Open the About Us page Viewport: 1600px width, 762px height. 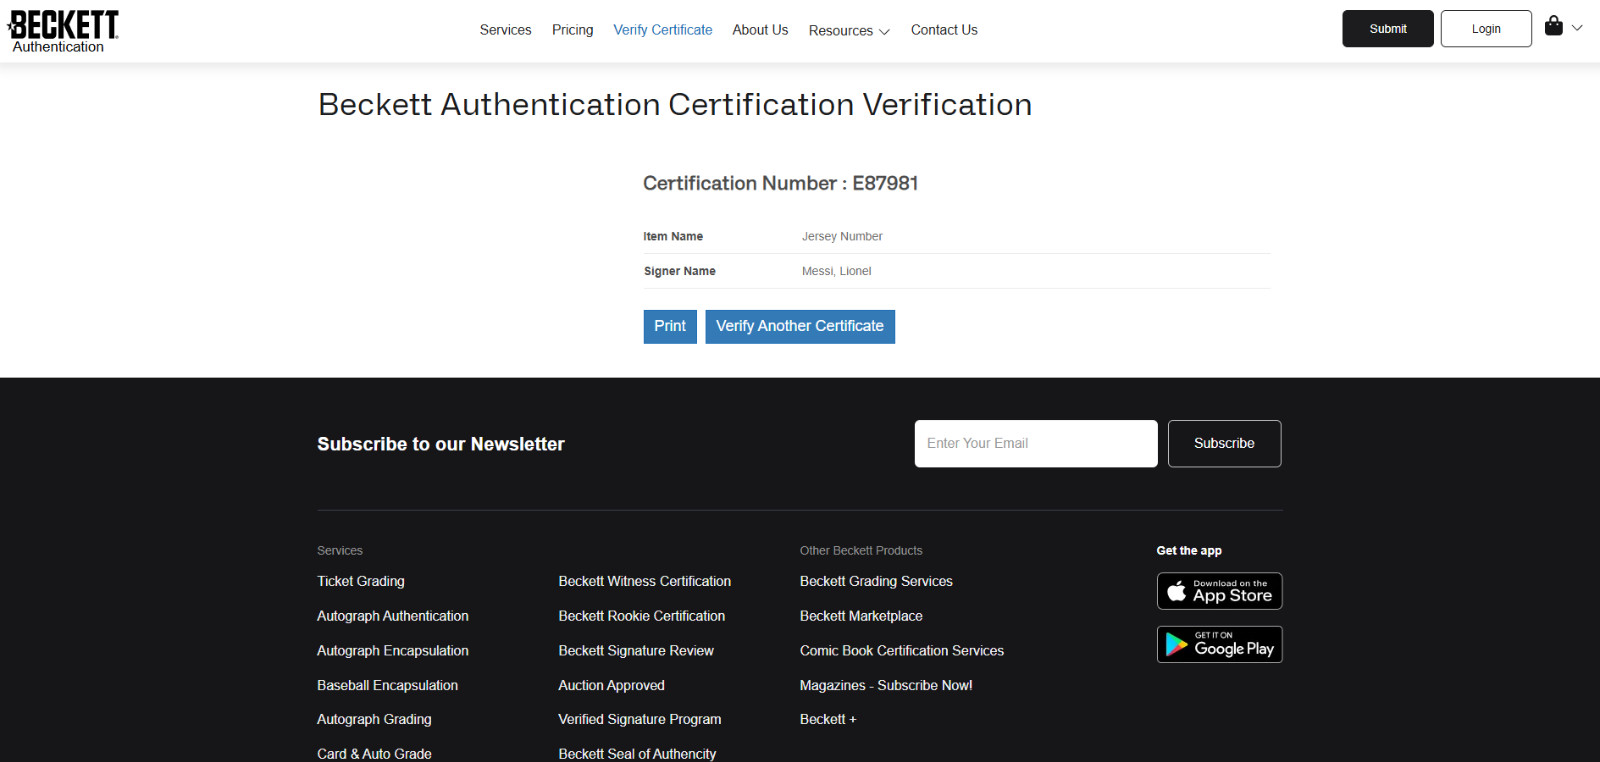click(760, 30)
